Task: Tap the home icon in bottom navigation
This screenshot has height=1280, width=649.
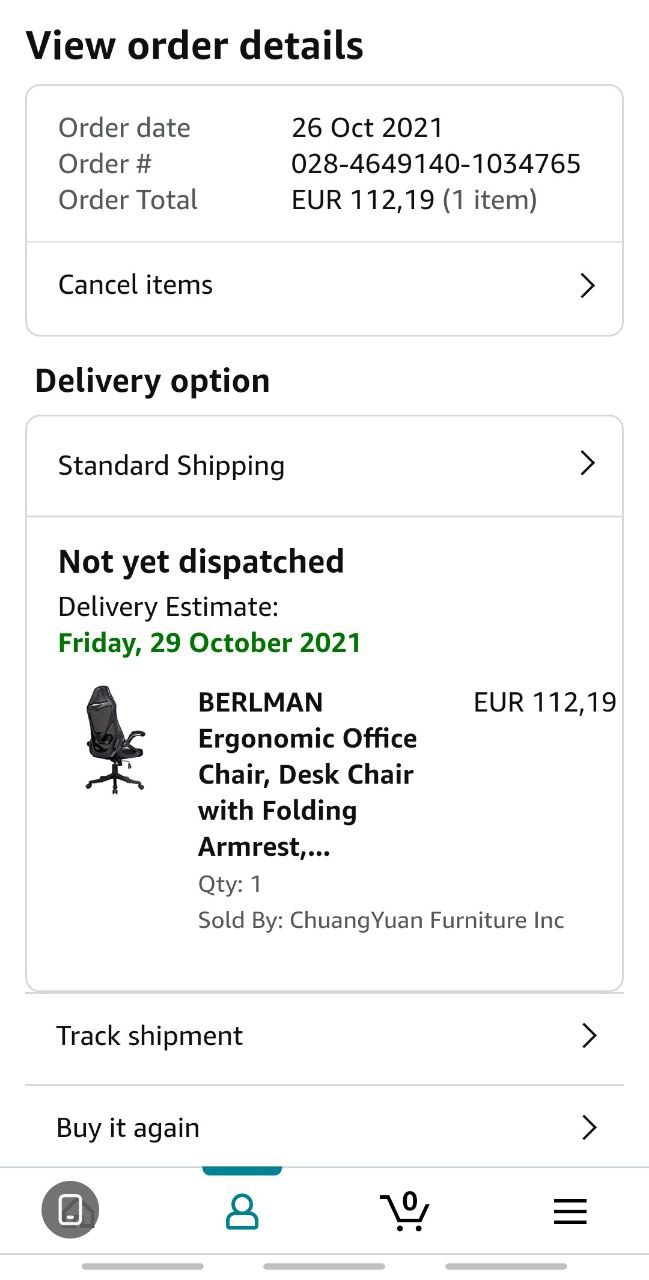Action: pos(70,1210)
